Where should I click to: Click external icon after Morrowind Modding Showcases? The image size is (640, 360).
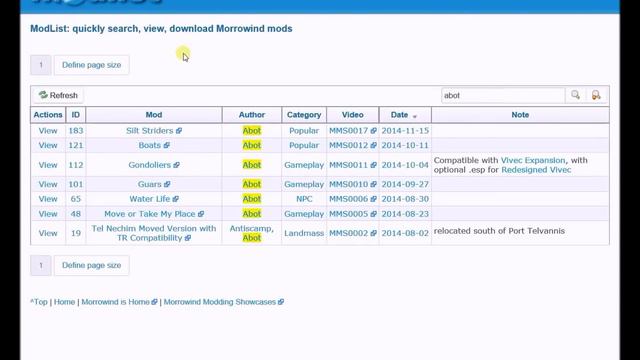pos(281,302)
